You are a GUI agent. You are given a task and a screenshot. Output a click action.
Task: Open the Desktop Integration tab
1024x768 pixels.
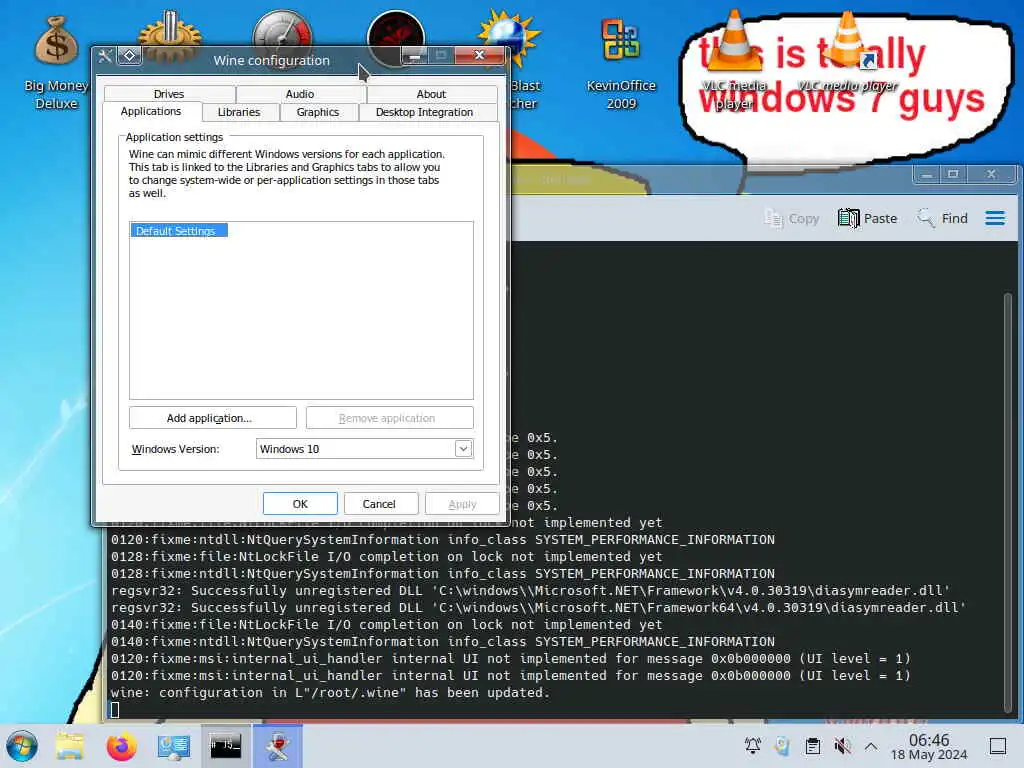424,112
